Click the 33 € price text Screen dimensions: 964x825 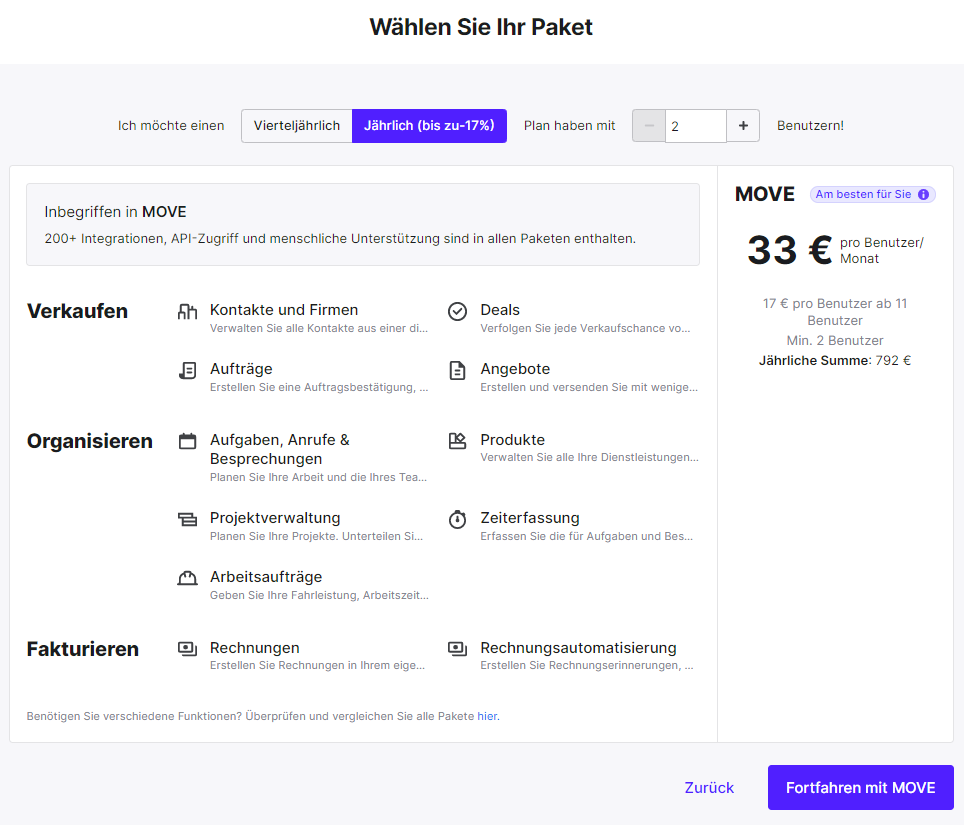(x=790, y=250)
